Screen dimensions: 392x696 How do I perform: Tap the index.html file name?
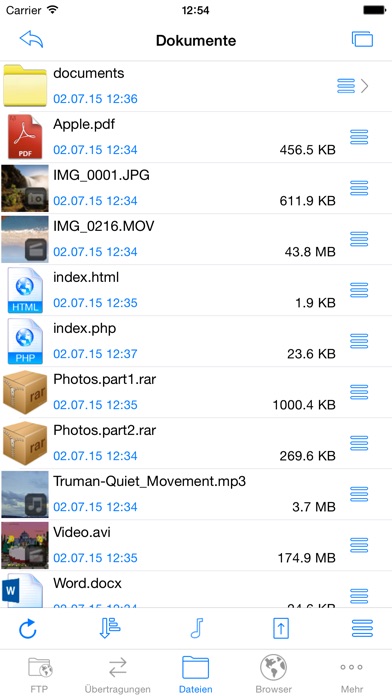86,277
